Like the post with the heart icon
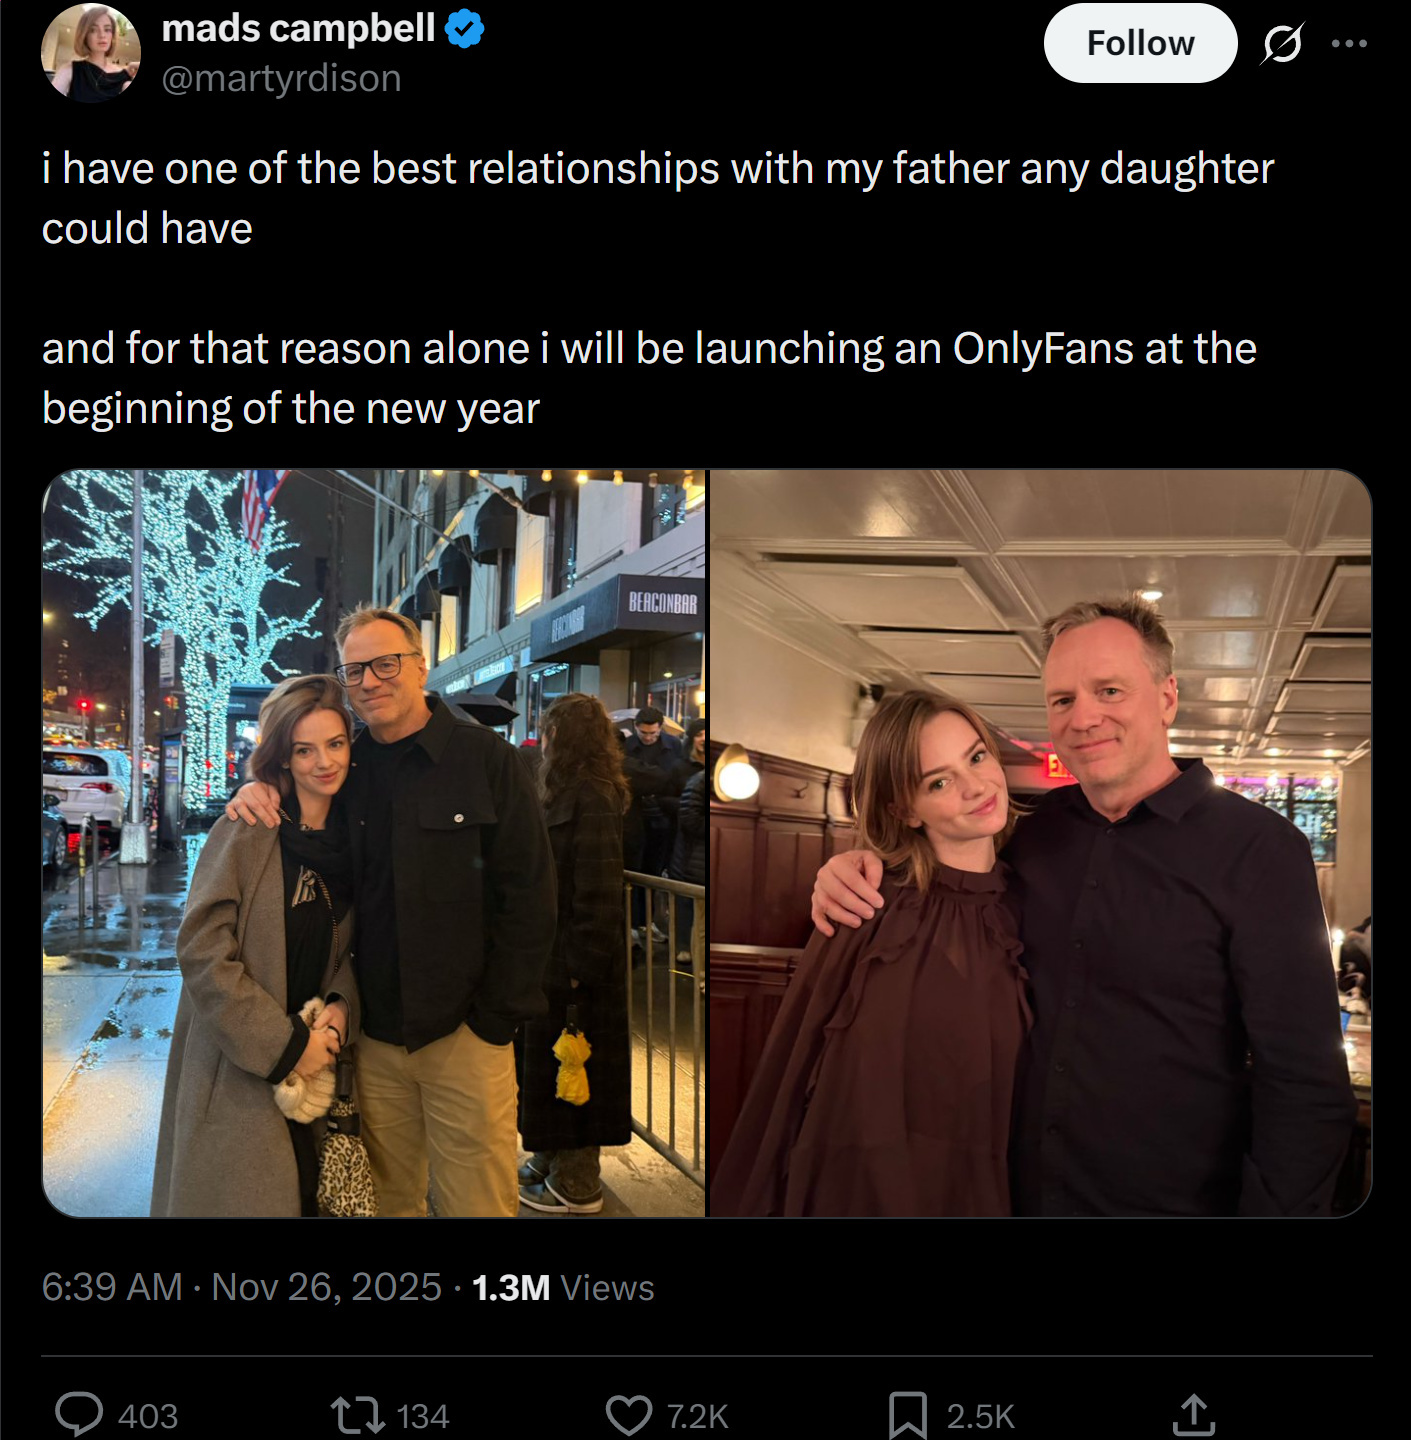 pos(629,1415)
